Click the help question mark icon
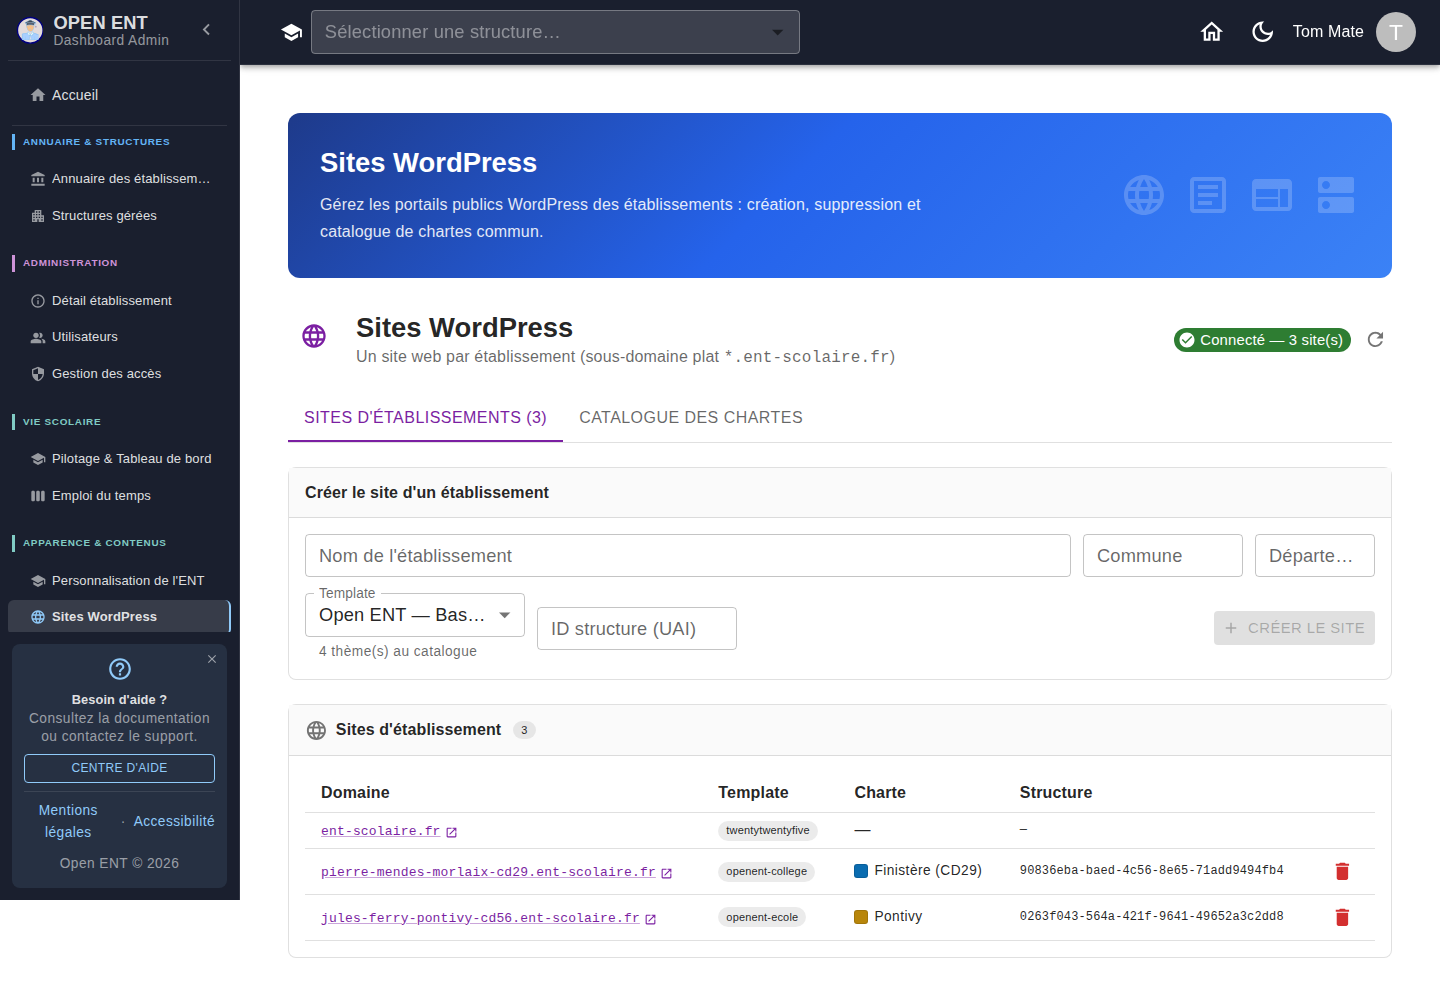This screenshot has width=1440, height=1006. coord(120,669)
